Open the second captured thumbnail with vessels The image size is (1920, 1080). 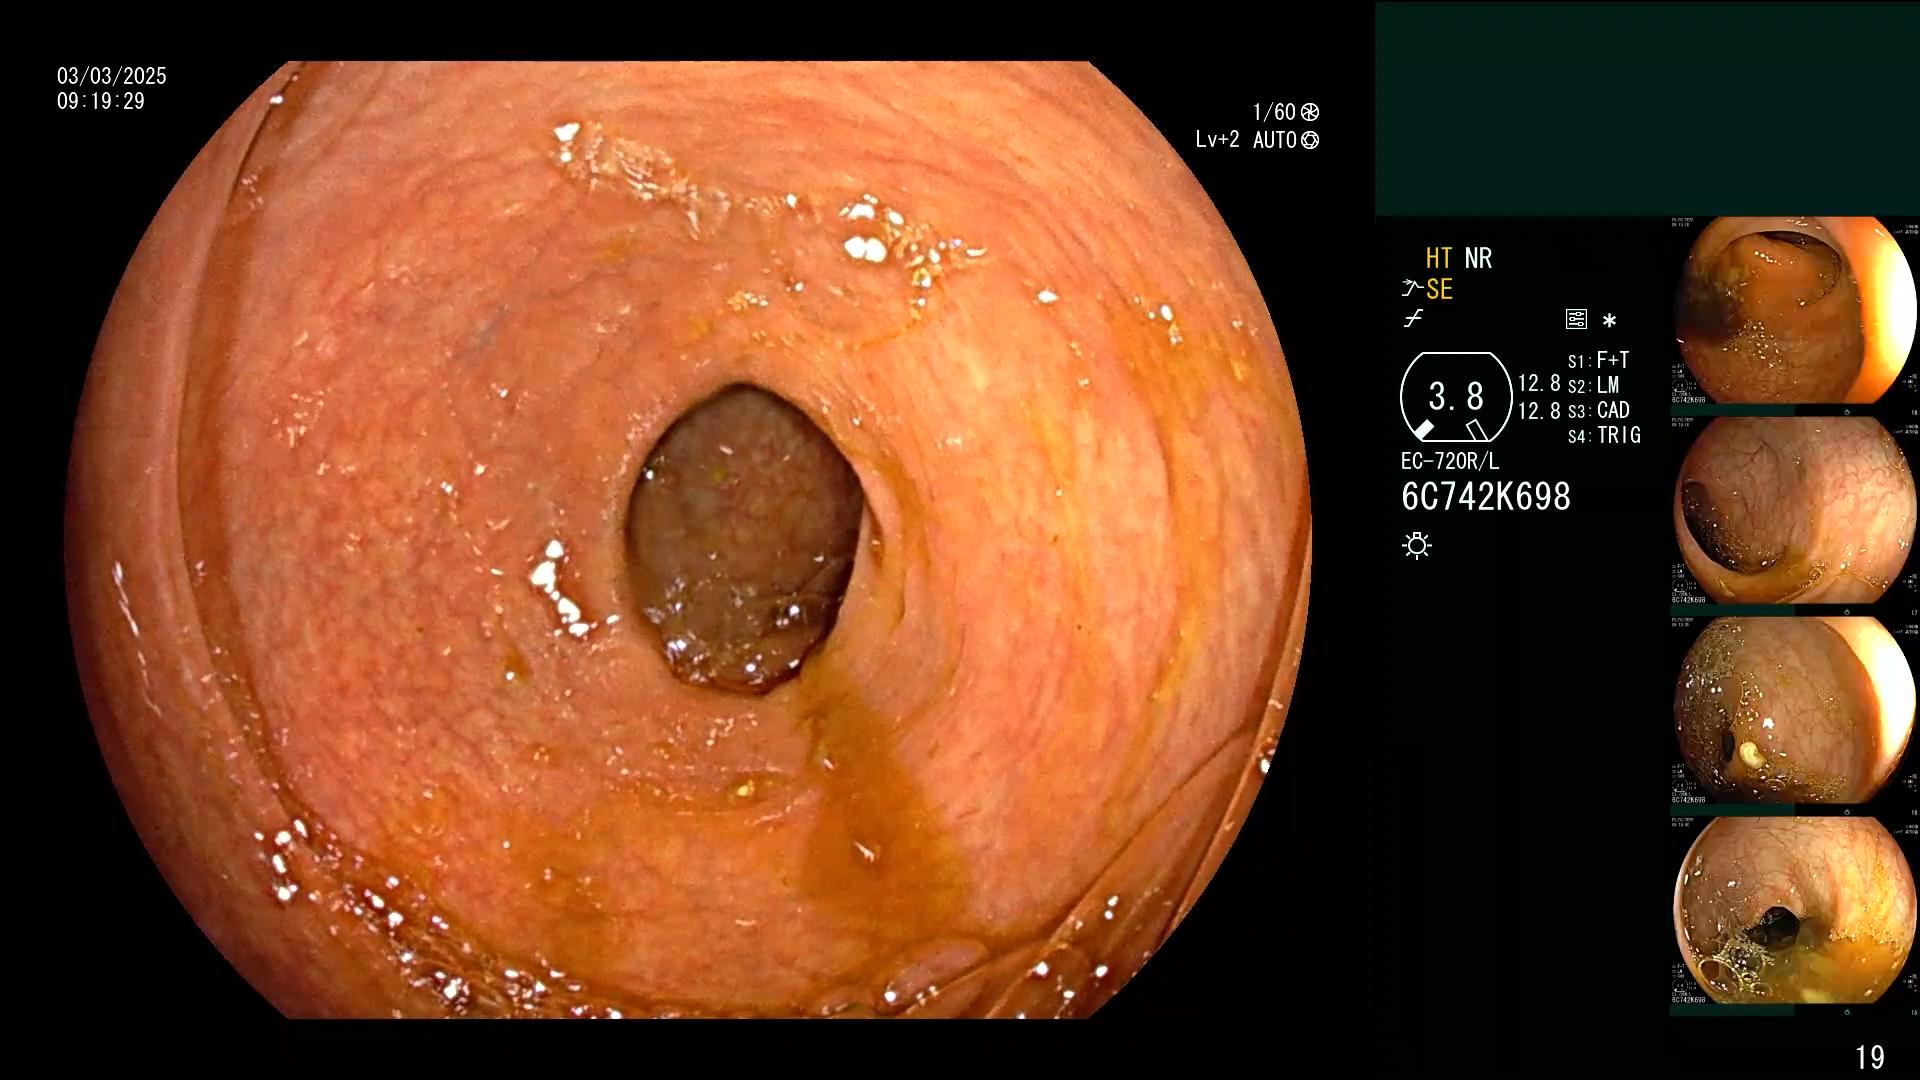pyautogui.click(x=1795, y=510)
